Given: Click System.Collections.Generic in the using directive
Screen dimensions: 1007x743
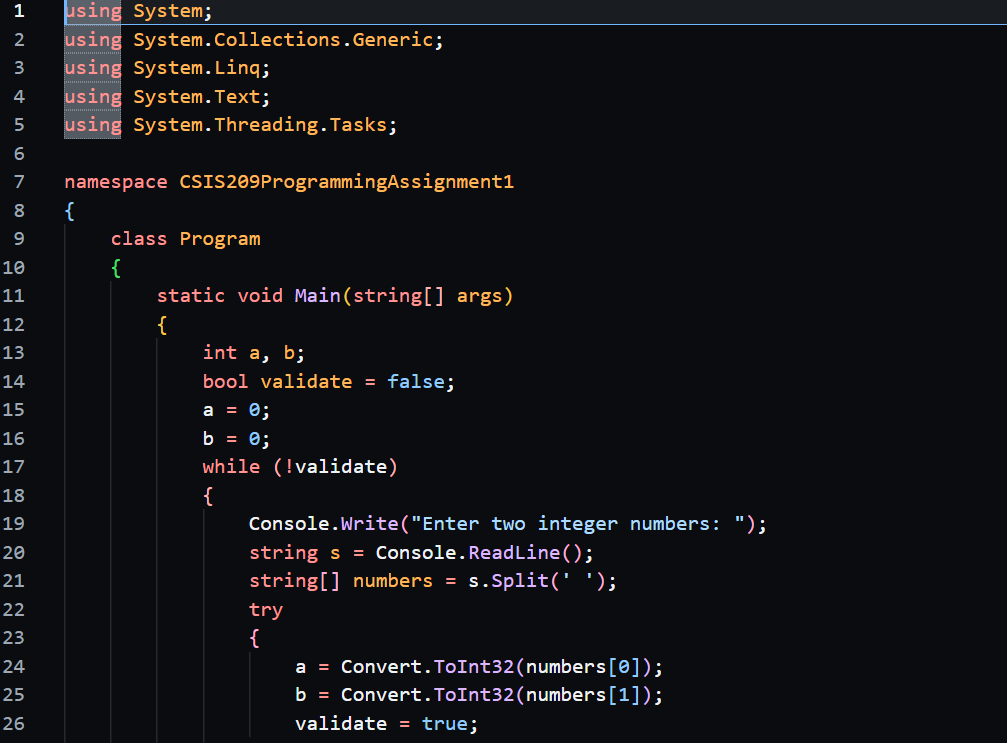Looking at the screenshot, I should point(287,40).
